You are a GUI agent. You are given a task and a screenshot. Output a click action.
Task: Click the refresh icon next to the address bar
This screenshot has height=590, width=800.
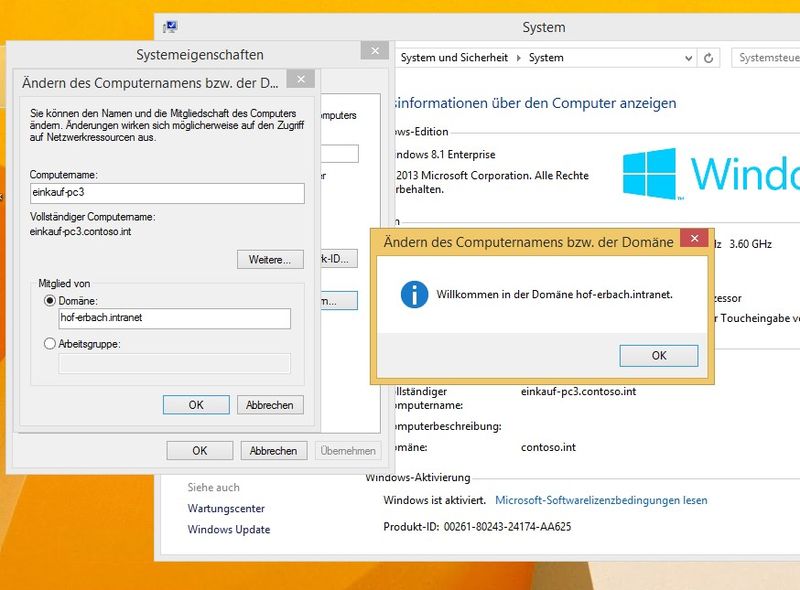(x=708, y=58)
